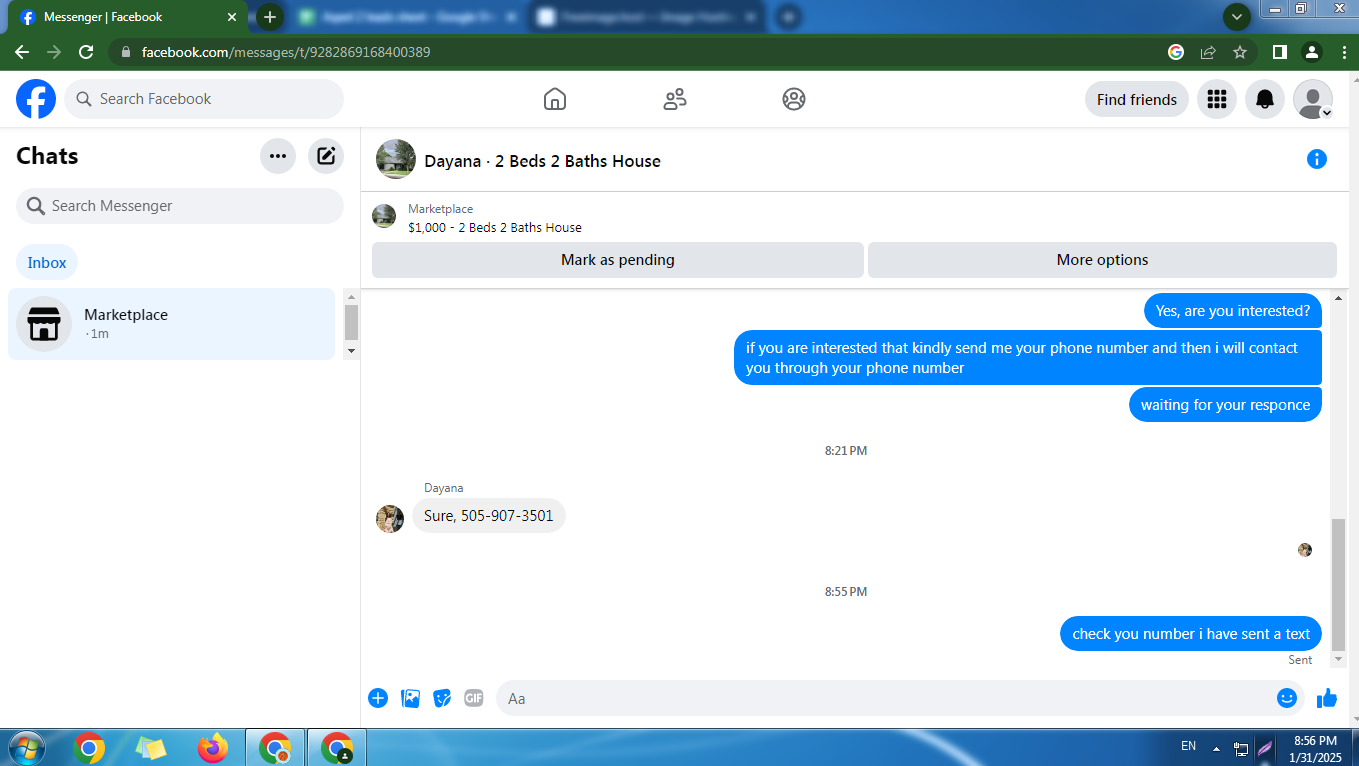Click the conversation title Dayana · 2 Beds 2 Baths House

pos(542,161)
